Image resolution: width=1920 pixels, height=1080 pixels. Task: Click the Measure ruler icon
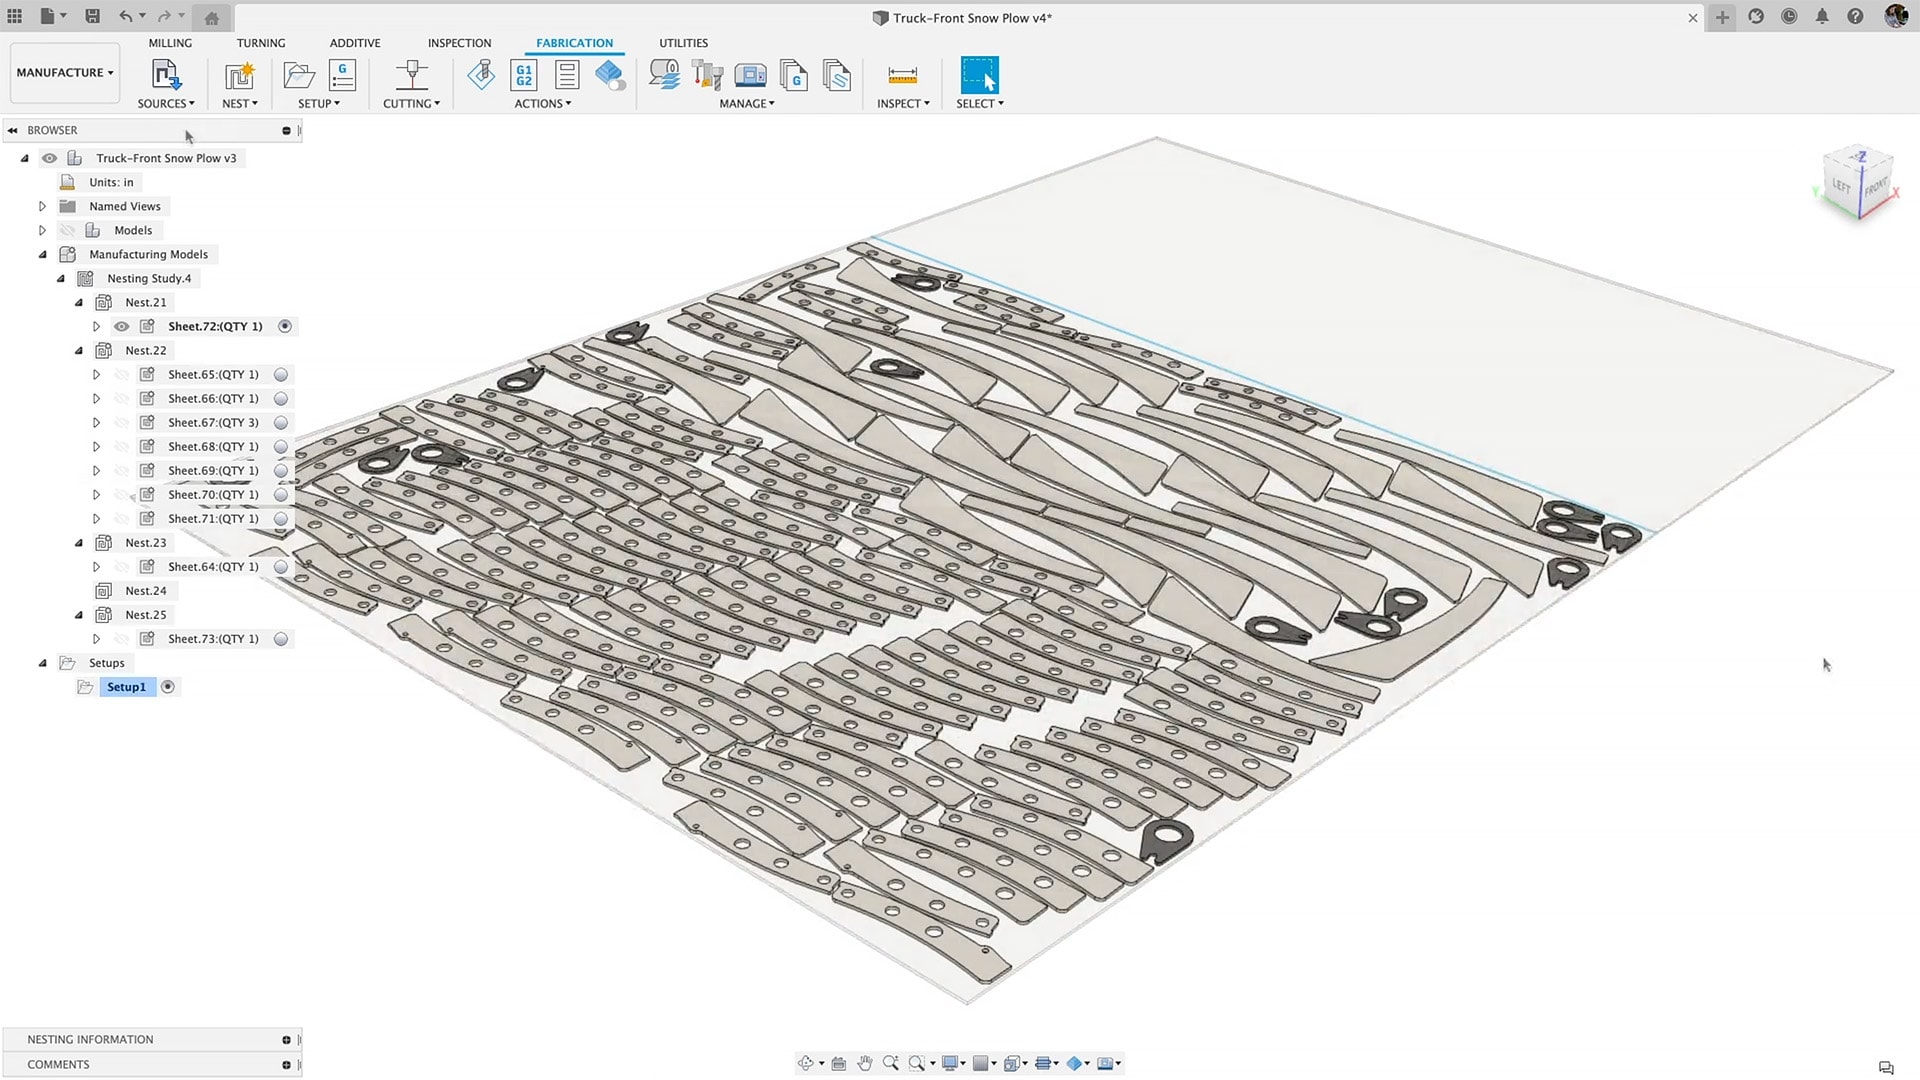902,76
